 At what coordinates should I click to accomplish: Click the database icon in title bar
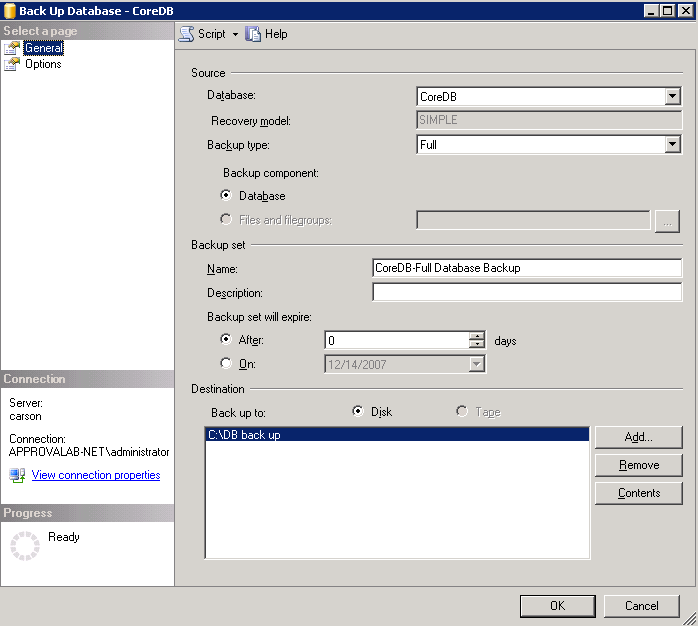point(9,10)
